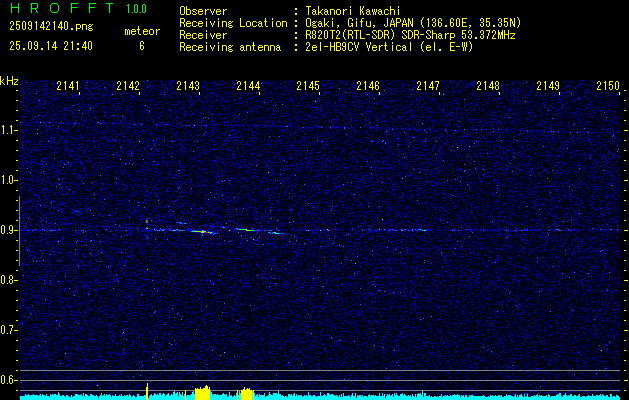This screenshot has width=629, height=400.
Task: Click observer name Takanori Kawachi
Action: (x=353, y=11)
